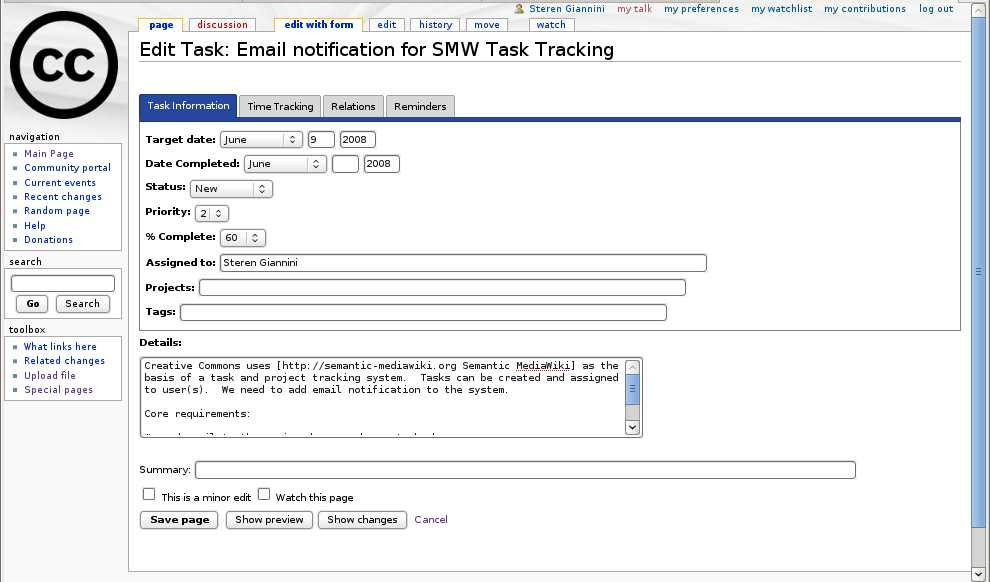Viewport: 990px width, 582px height.
Task: Click the Creative Commons logo
Action: [64, 65]
